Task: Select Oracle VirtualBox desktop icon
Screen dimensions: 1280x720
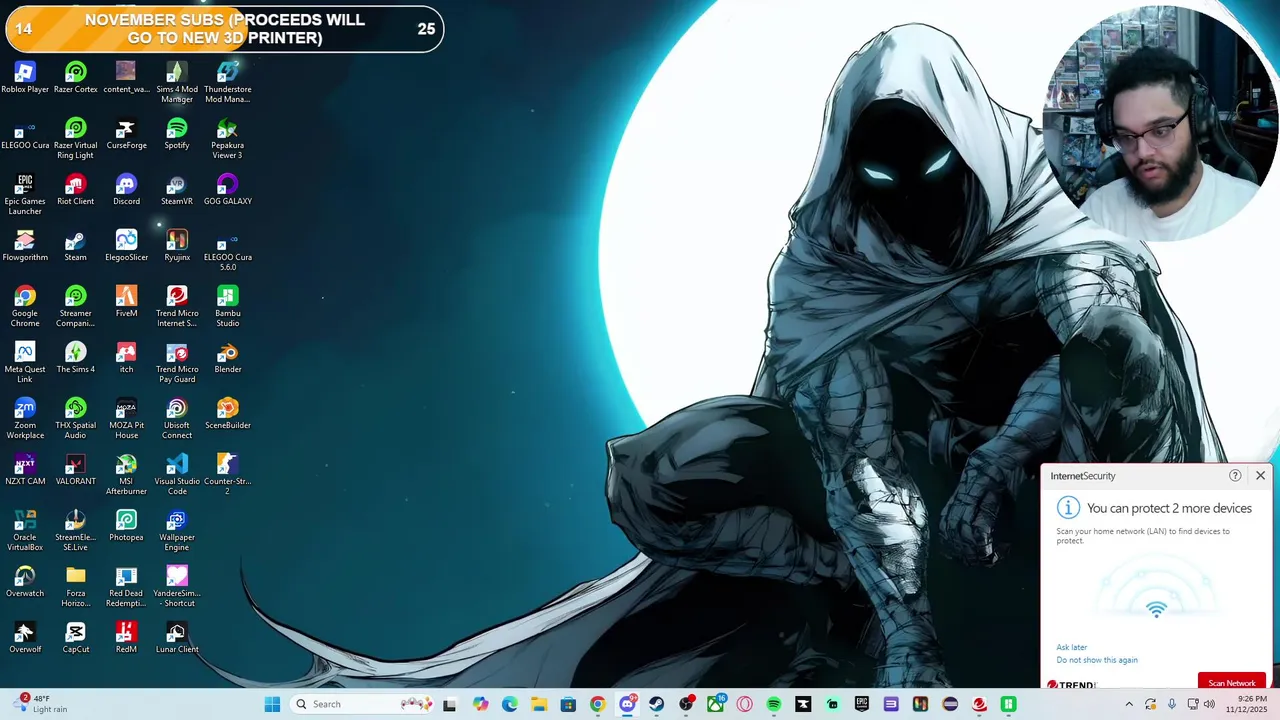Action: click(x=25, y=530)
